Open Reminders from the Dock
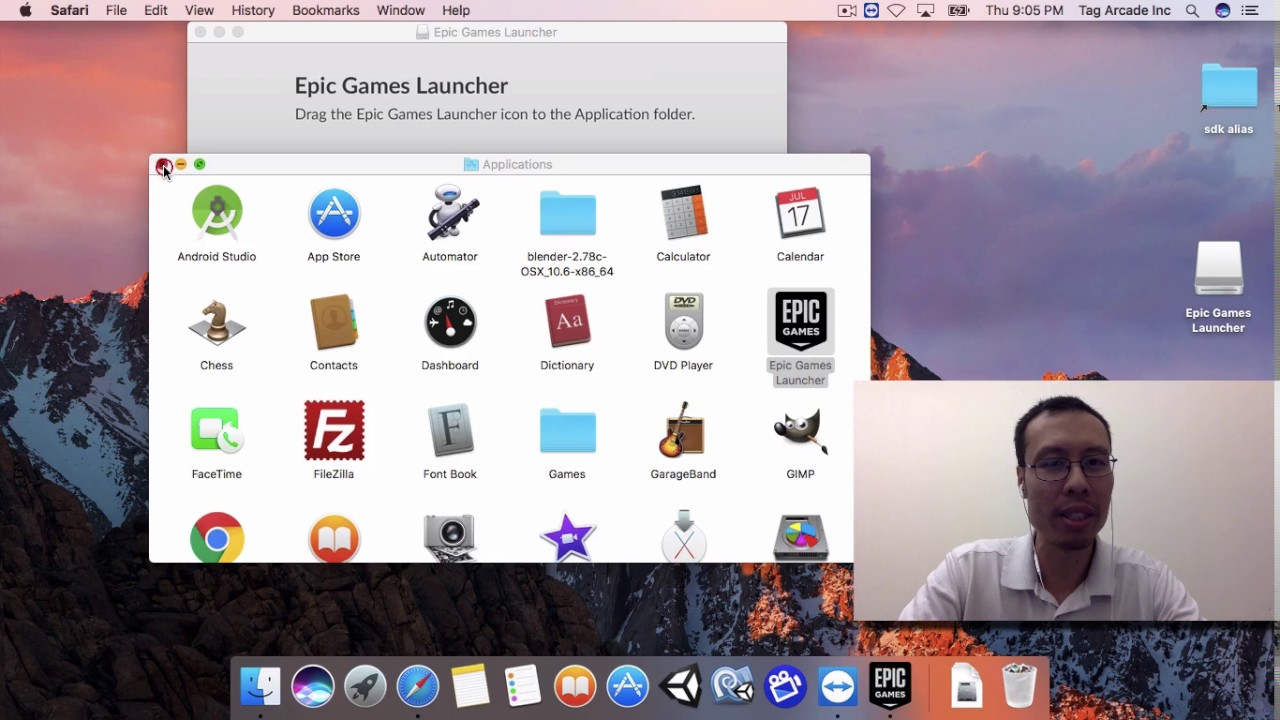Screen dimensions: 1280x720 tap(522, 686)
